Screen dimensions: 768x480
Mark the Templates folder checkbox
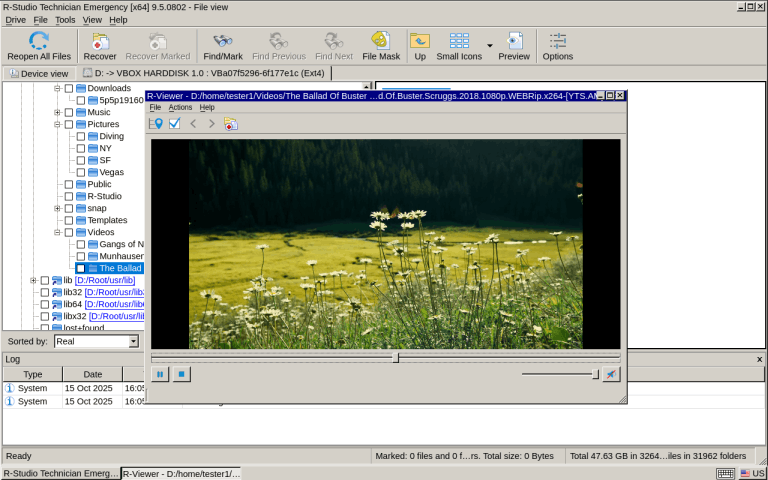[69, 220]
